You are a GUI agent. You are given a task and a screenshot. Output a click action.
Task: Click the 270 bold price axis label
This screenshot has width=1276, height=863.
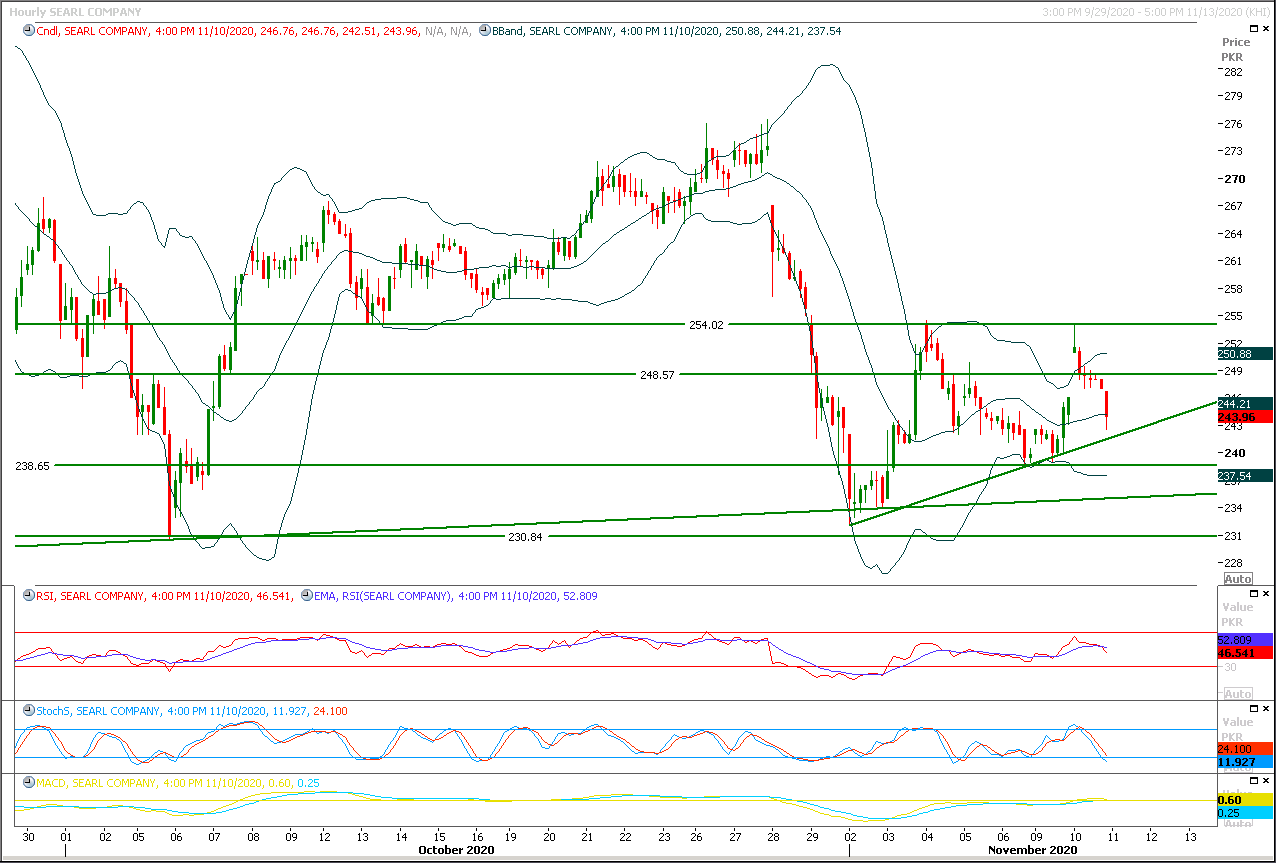coord(1236,179)
